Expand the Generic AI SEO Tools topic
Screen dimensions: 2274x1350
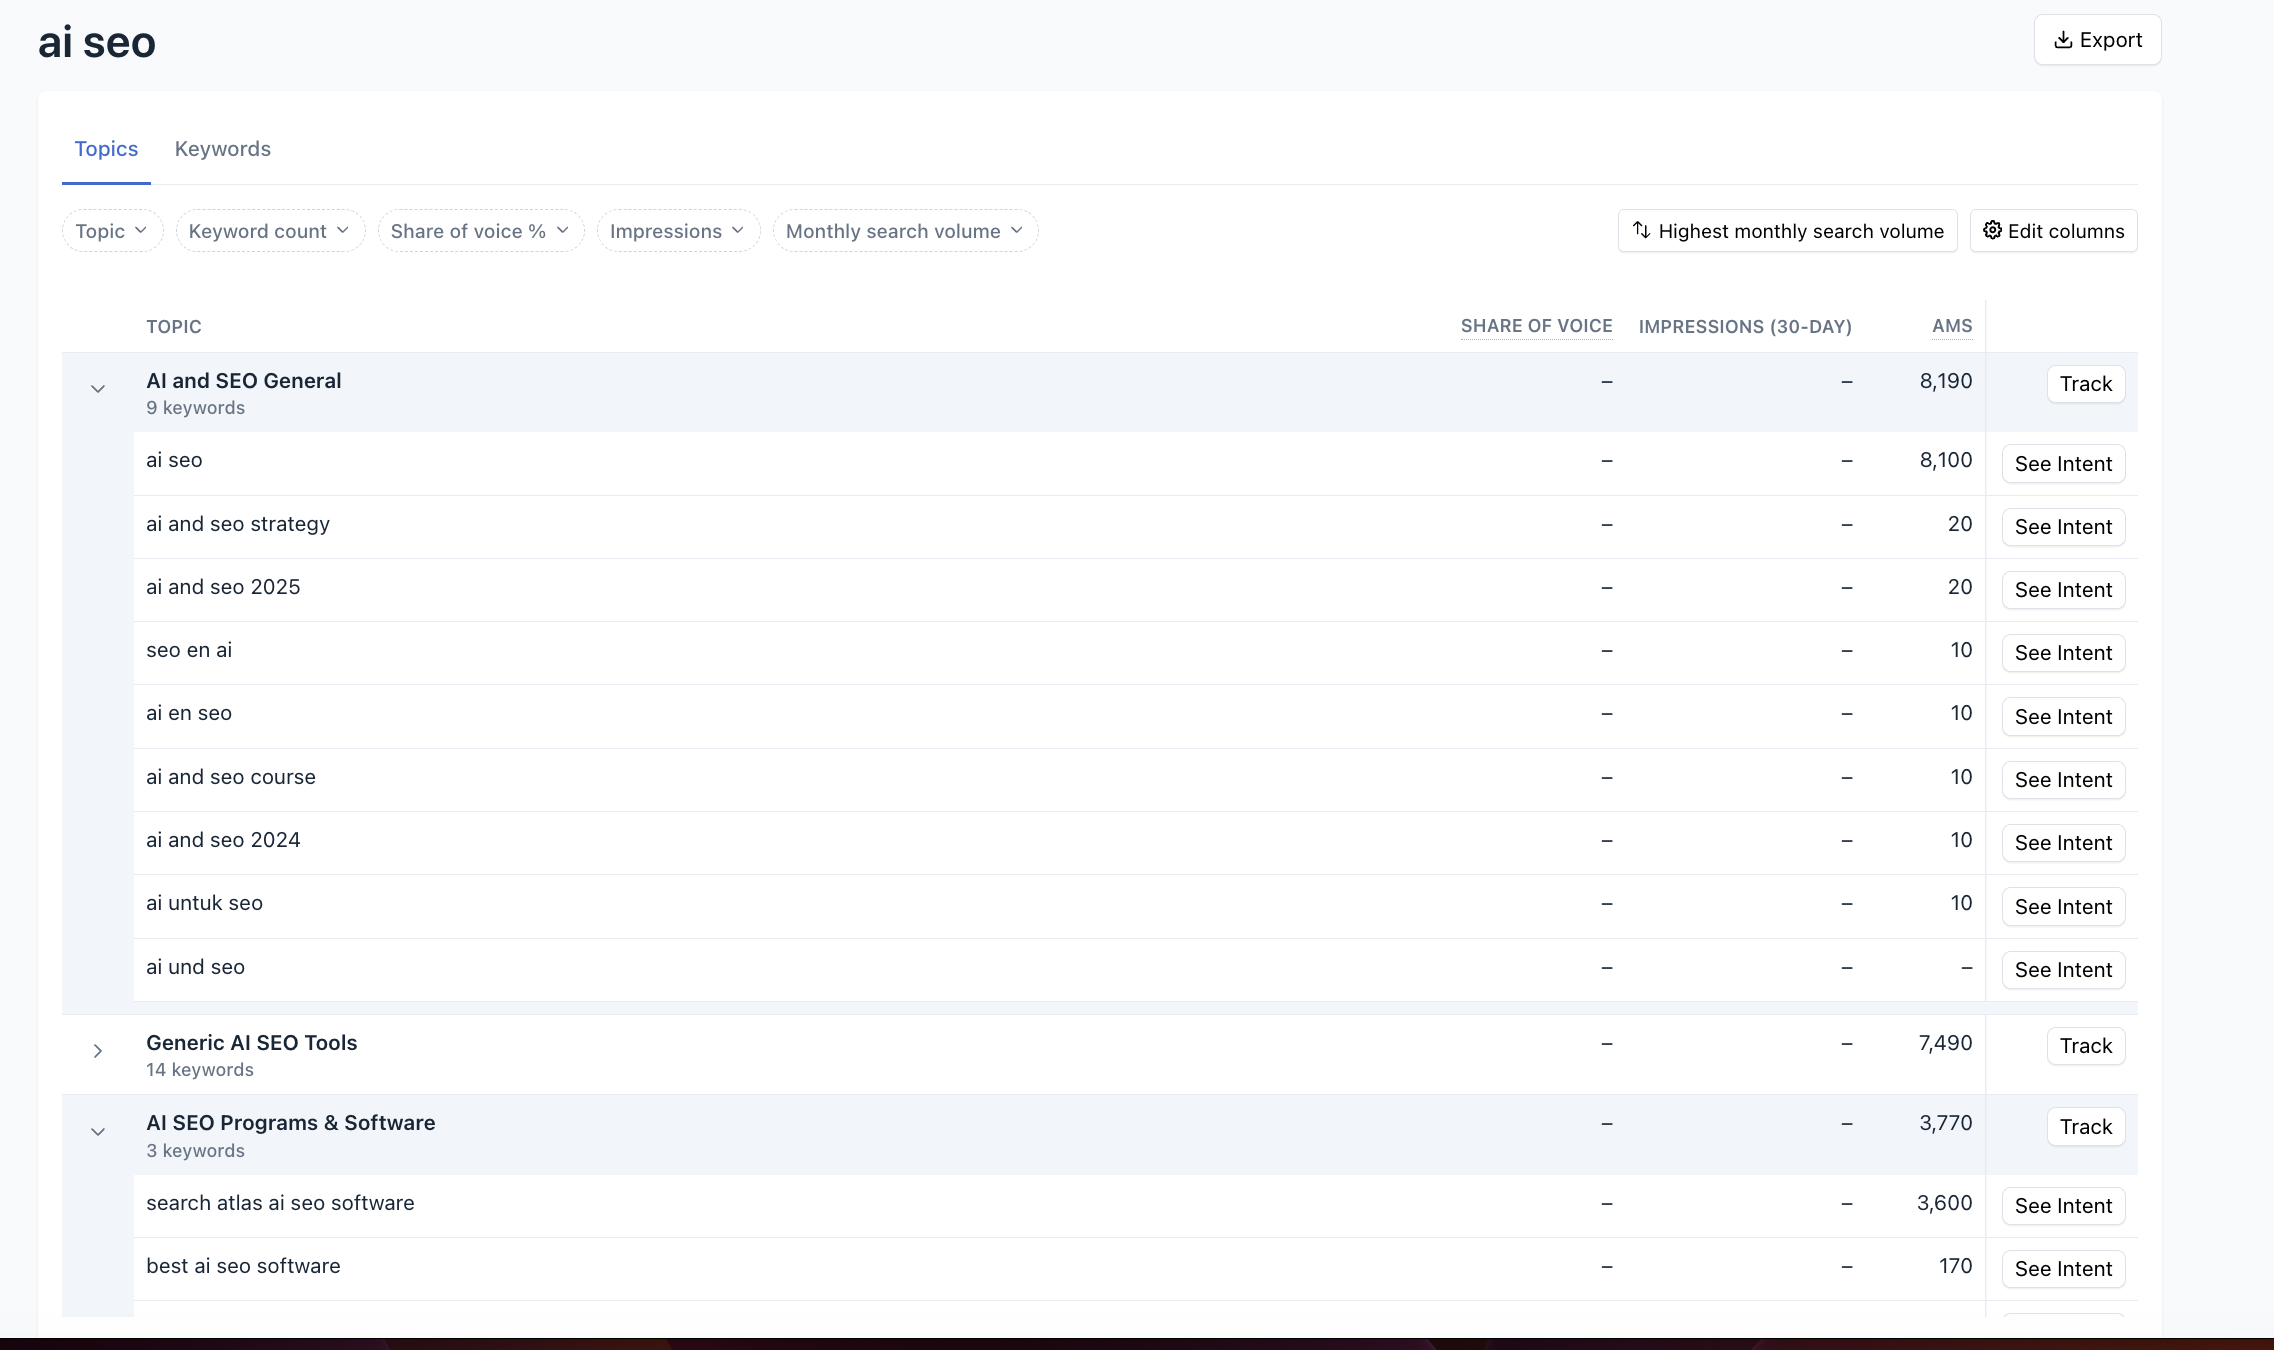(x=98, y=1051)
